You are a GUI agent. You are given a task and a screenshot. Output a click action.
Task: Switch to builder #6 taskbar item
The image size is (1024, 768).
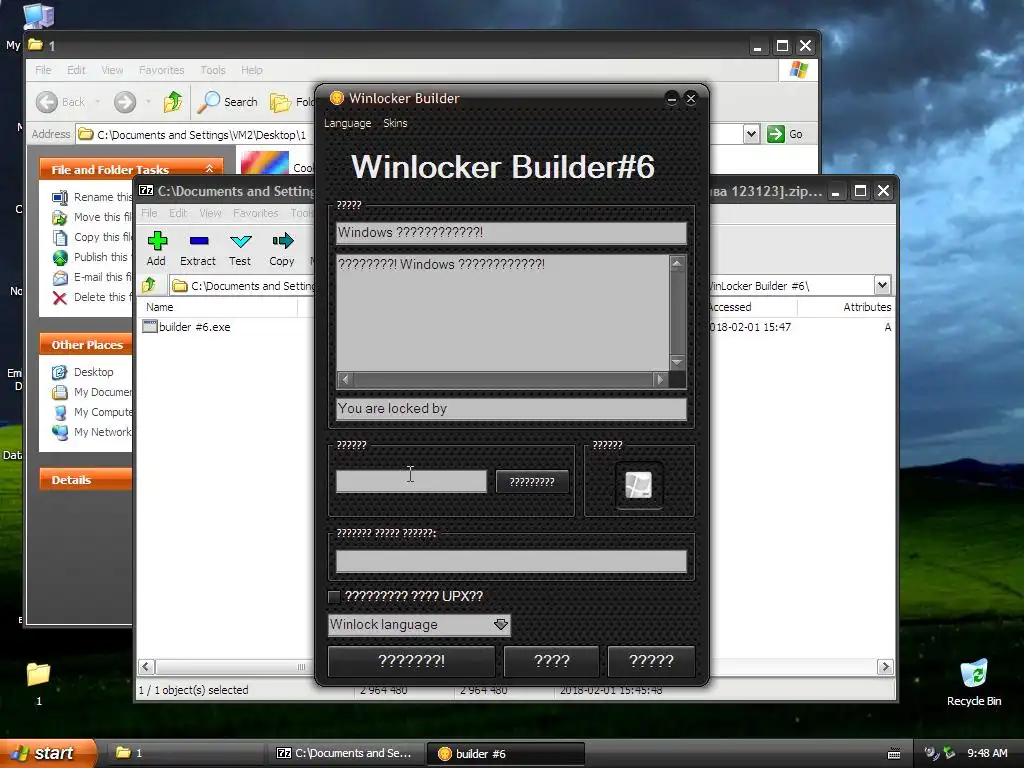point(505,753)
